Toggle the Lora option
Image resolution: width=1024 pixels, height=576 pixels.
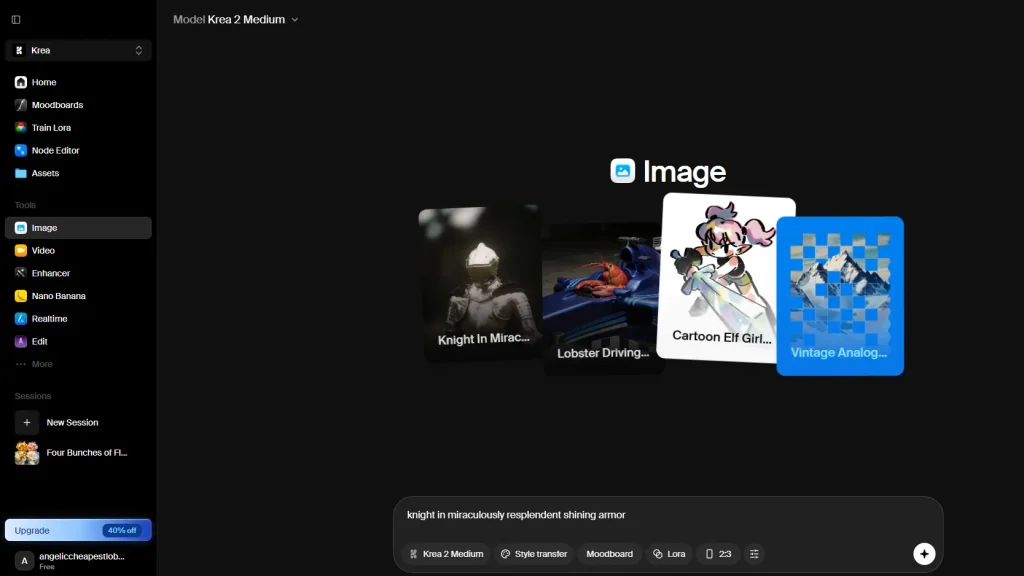point(669,554)
